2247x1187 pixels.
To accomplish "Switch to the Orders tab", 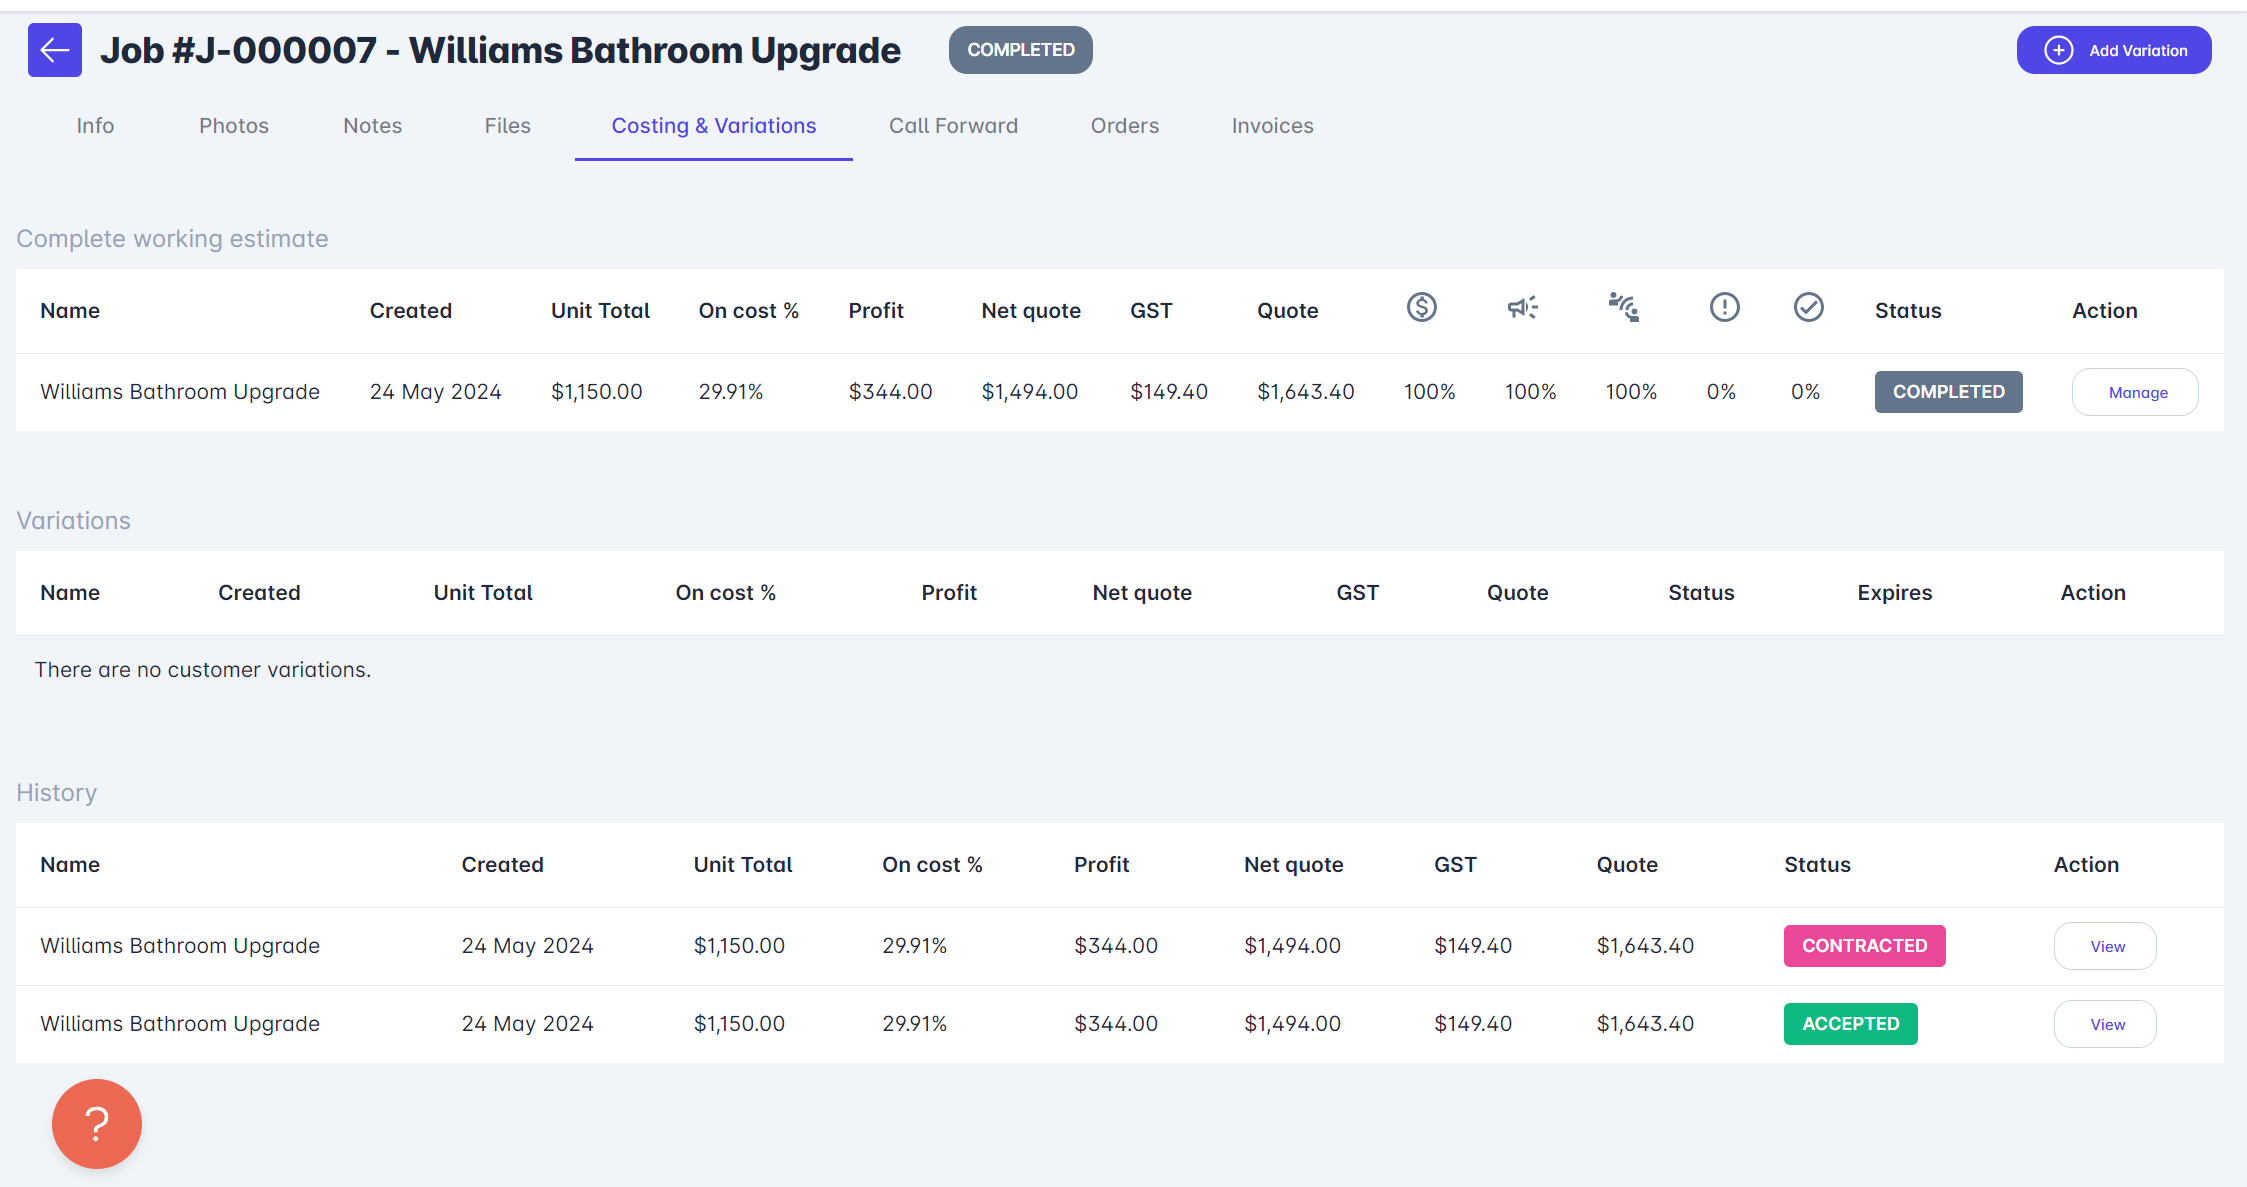I will coord(1124,126).
